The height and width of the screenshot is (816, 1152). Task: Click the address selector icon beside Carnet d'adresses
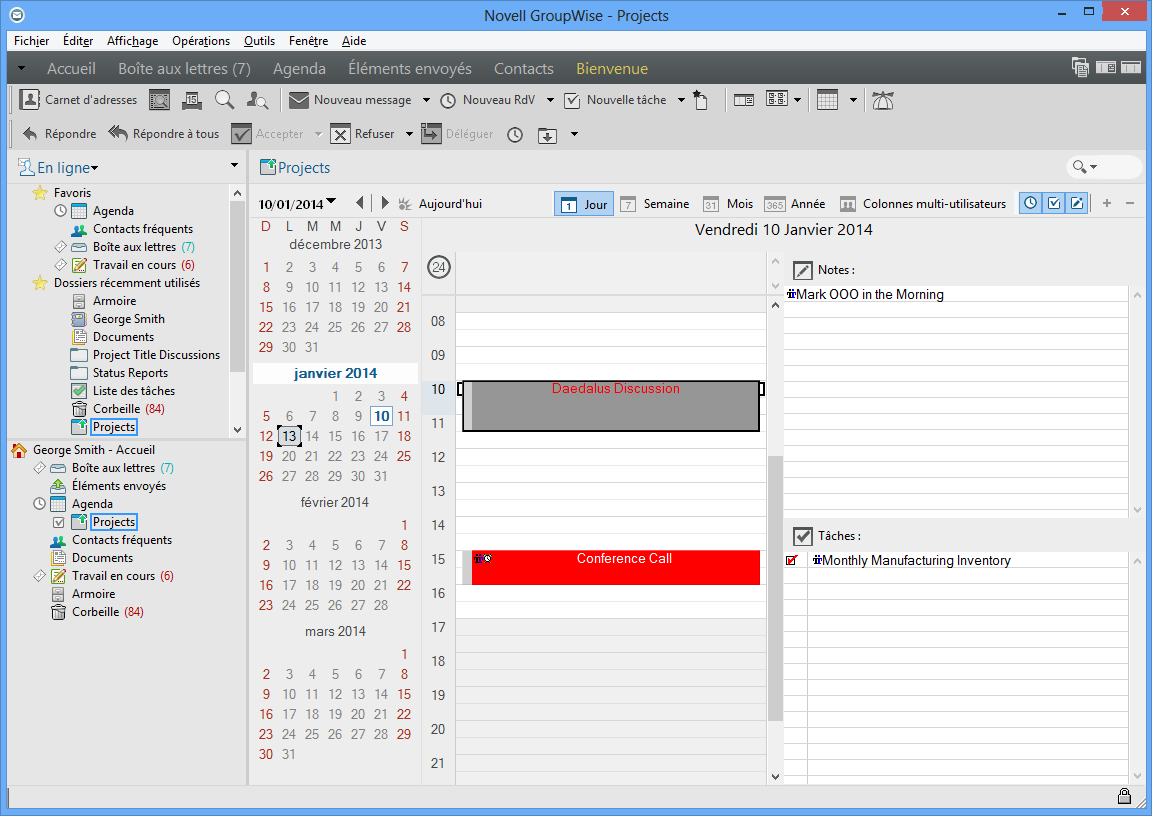(x=159, y=100)
